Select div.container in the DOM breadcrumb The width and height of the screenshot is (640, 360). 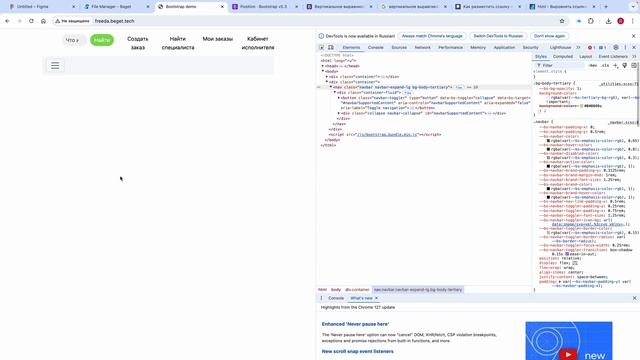tap(357, 290)
